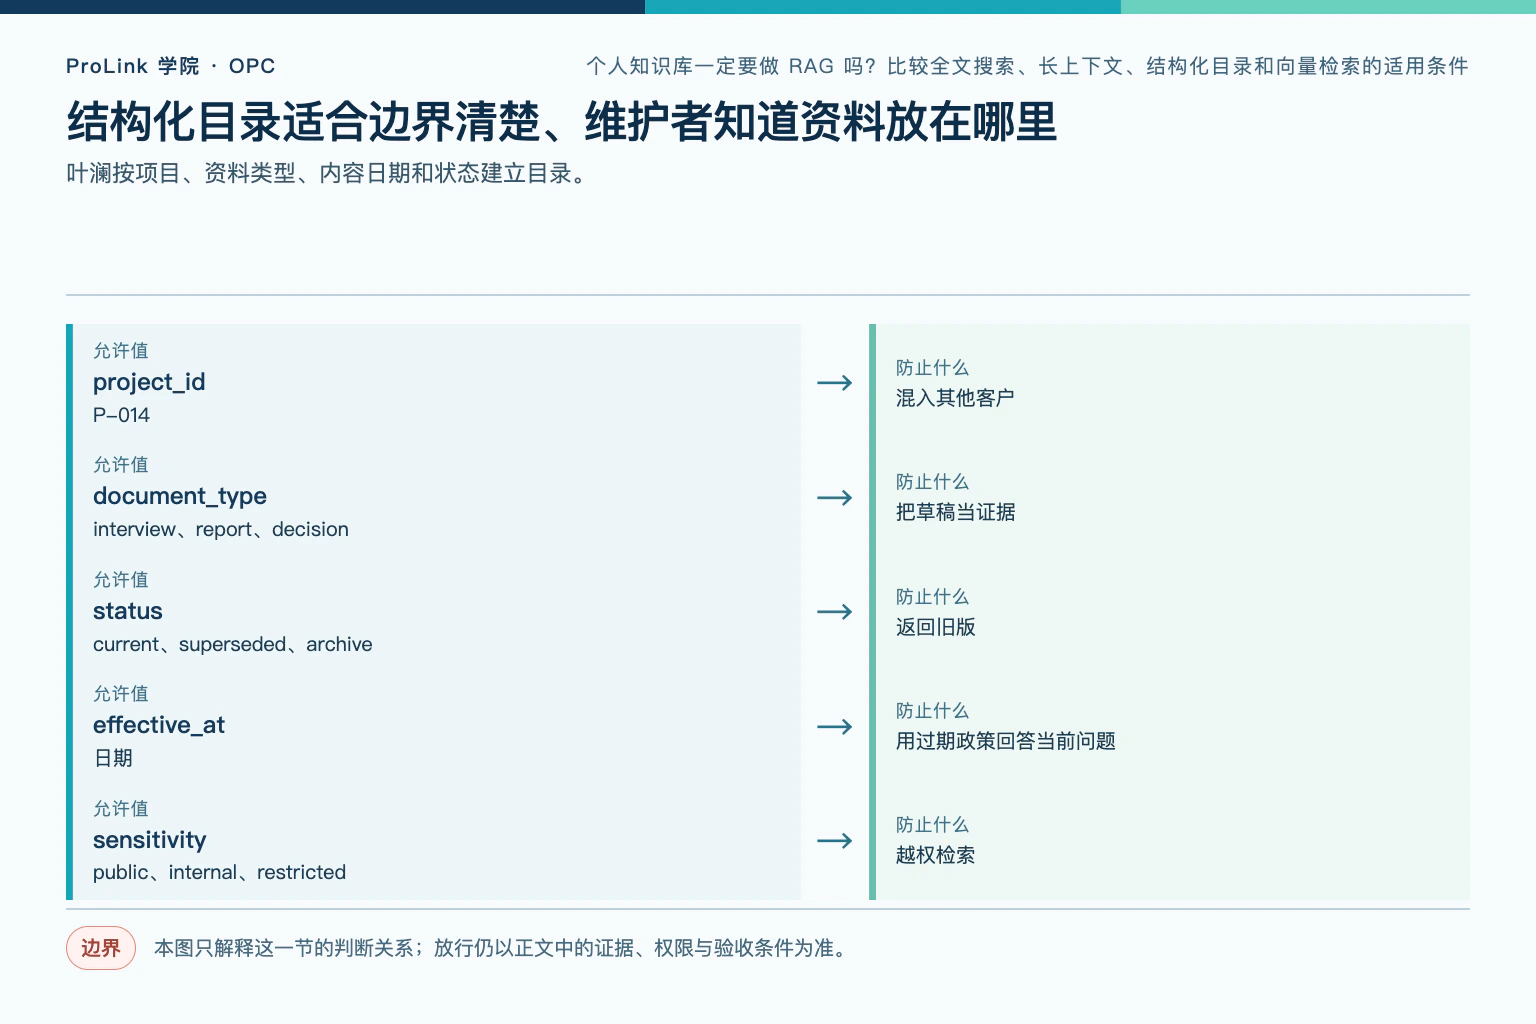Click the 防止什么 label above 越权检索

point(932,825)
